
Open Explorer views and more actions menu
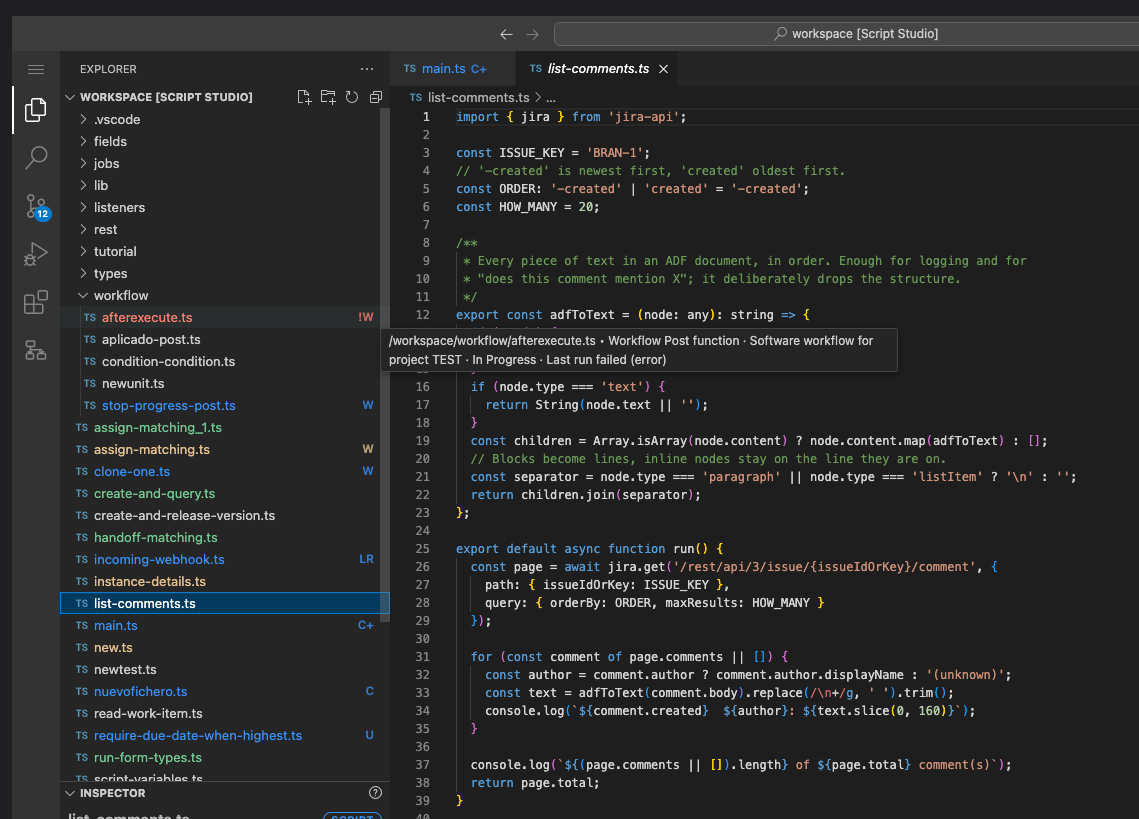click(x=367, y=69)
